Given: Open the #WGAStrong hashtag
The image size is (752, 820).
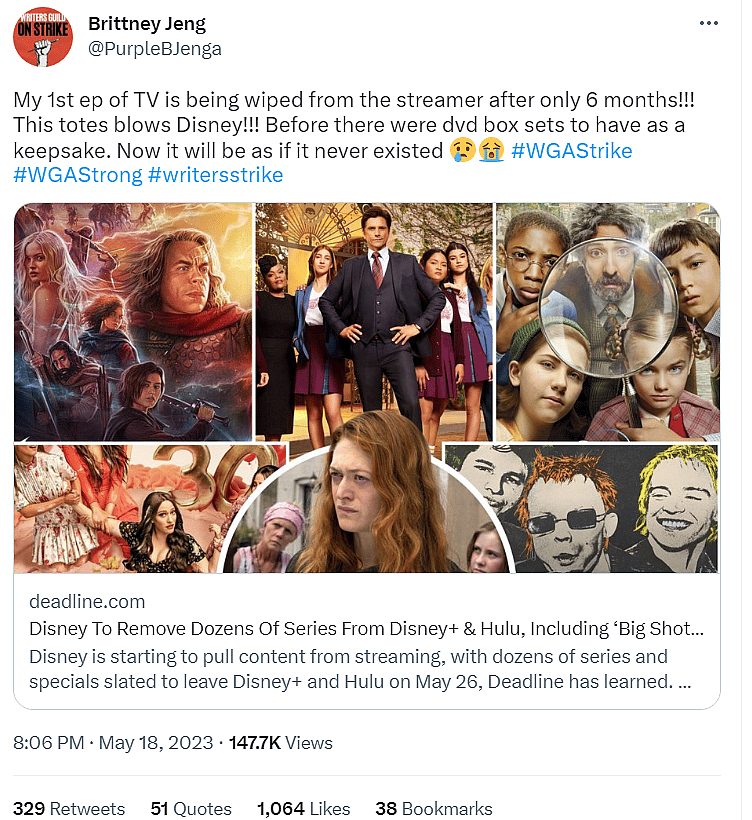Looking at the screenshot, I should tap(75, 175).
